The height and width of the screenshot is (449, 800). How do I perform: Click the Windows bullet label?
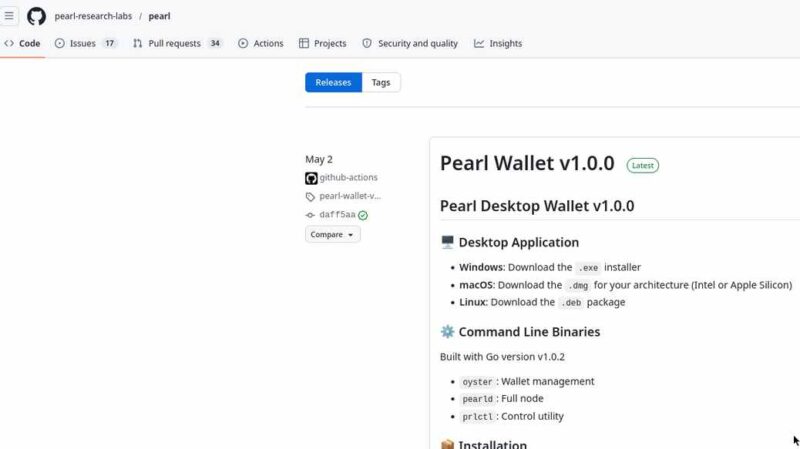click(481, 267)
